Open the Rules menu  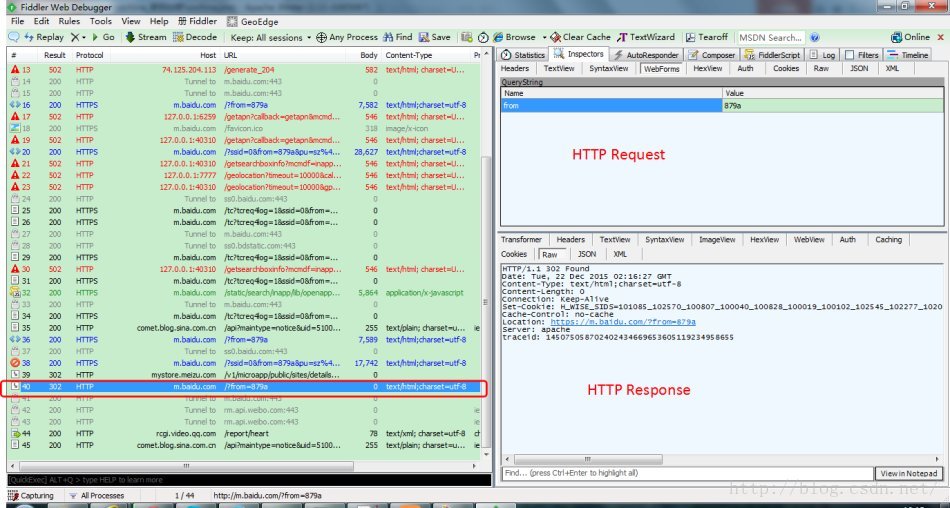69,21
